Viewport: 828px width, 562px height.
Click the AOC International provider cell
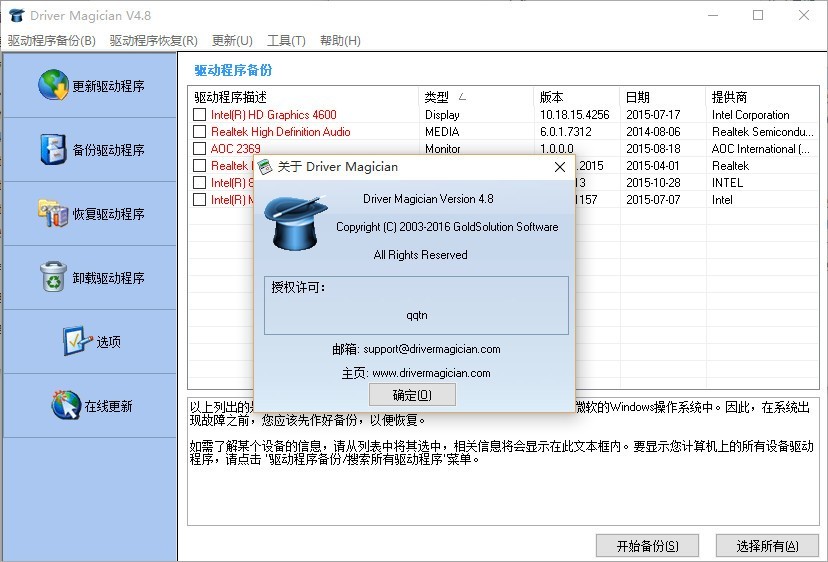760,148
